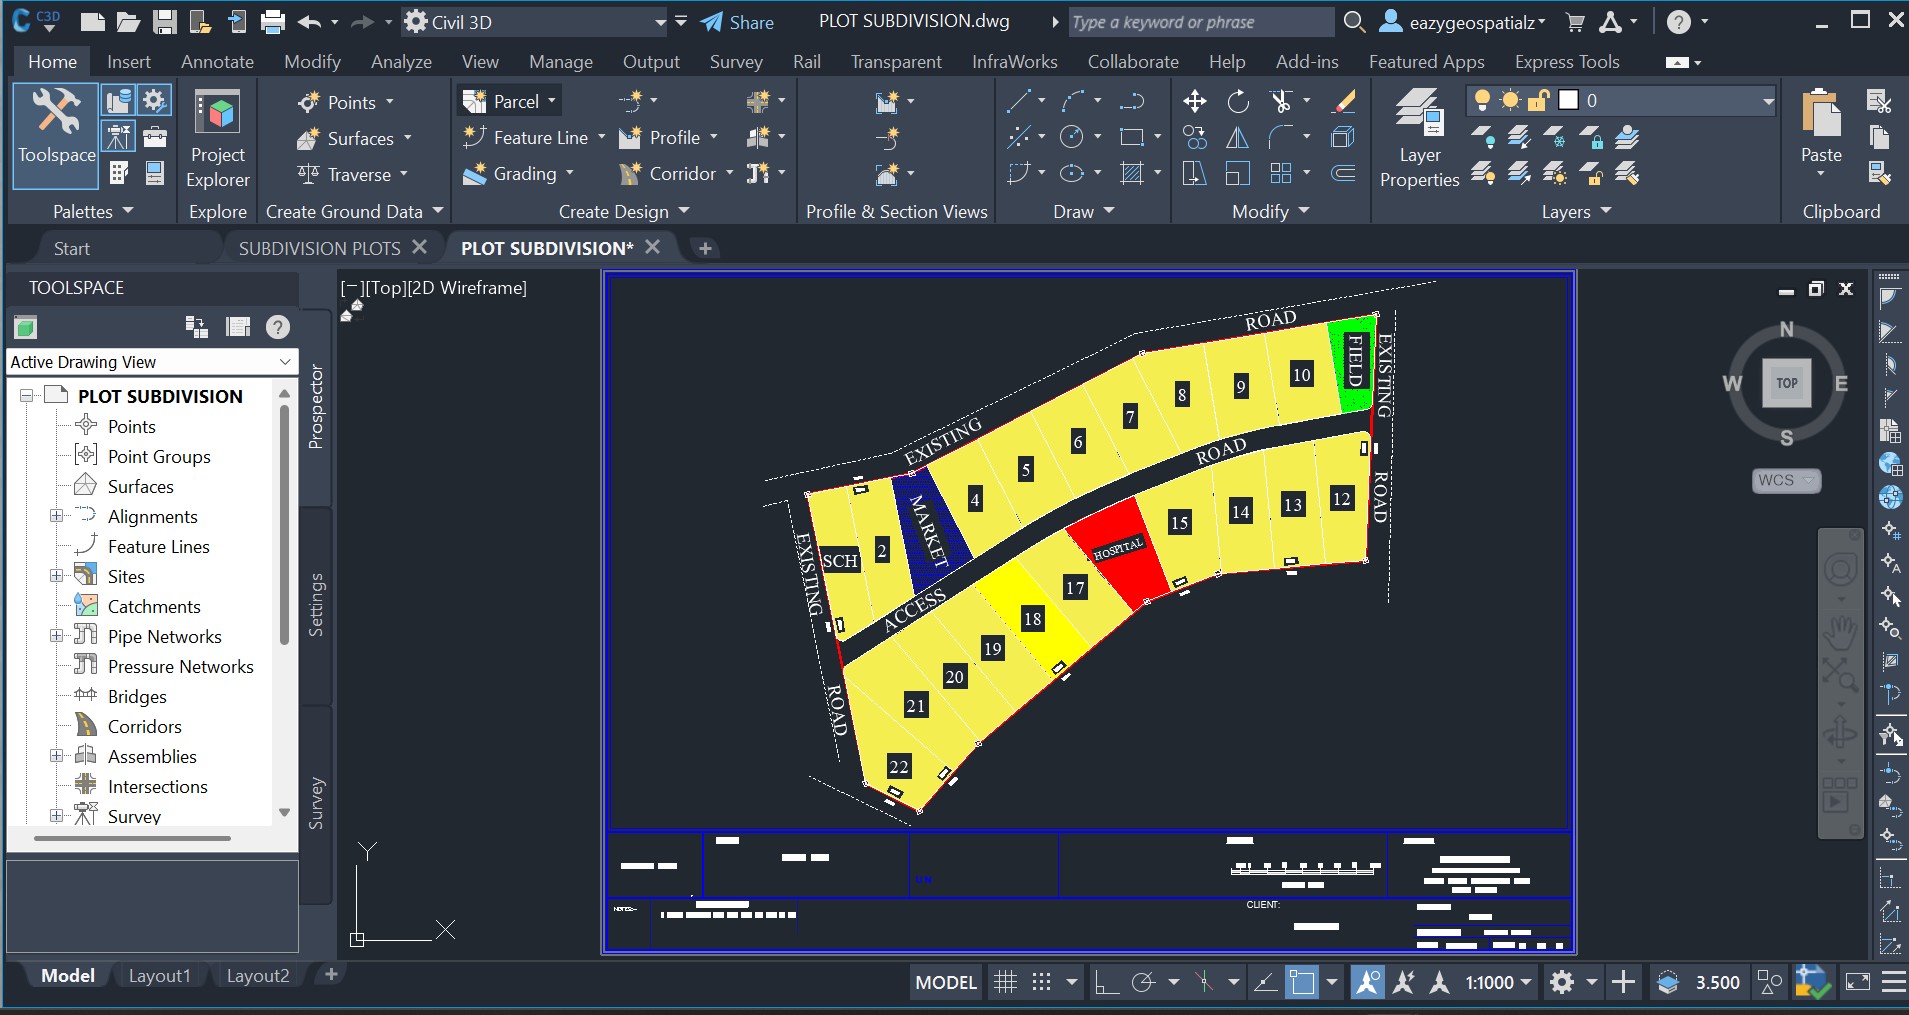Click the Share button
This screenshot has width=1909, height=1015.
[737, 22]
